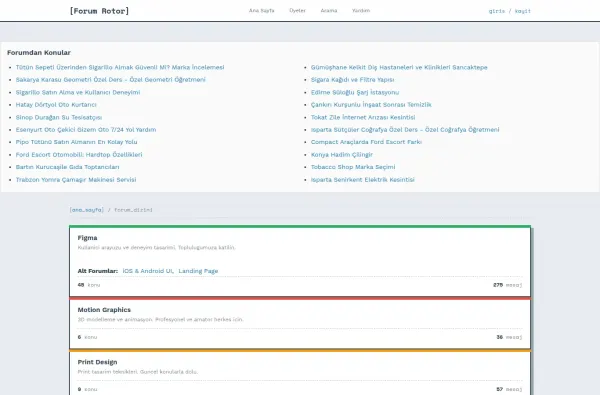The image size is (600, 395).
Task: Open topic Tütün Sepeti Üzerinden Sigarillo Almak
Action: 120,67
